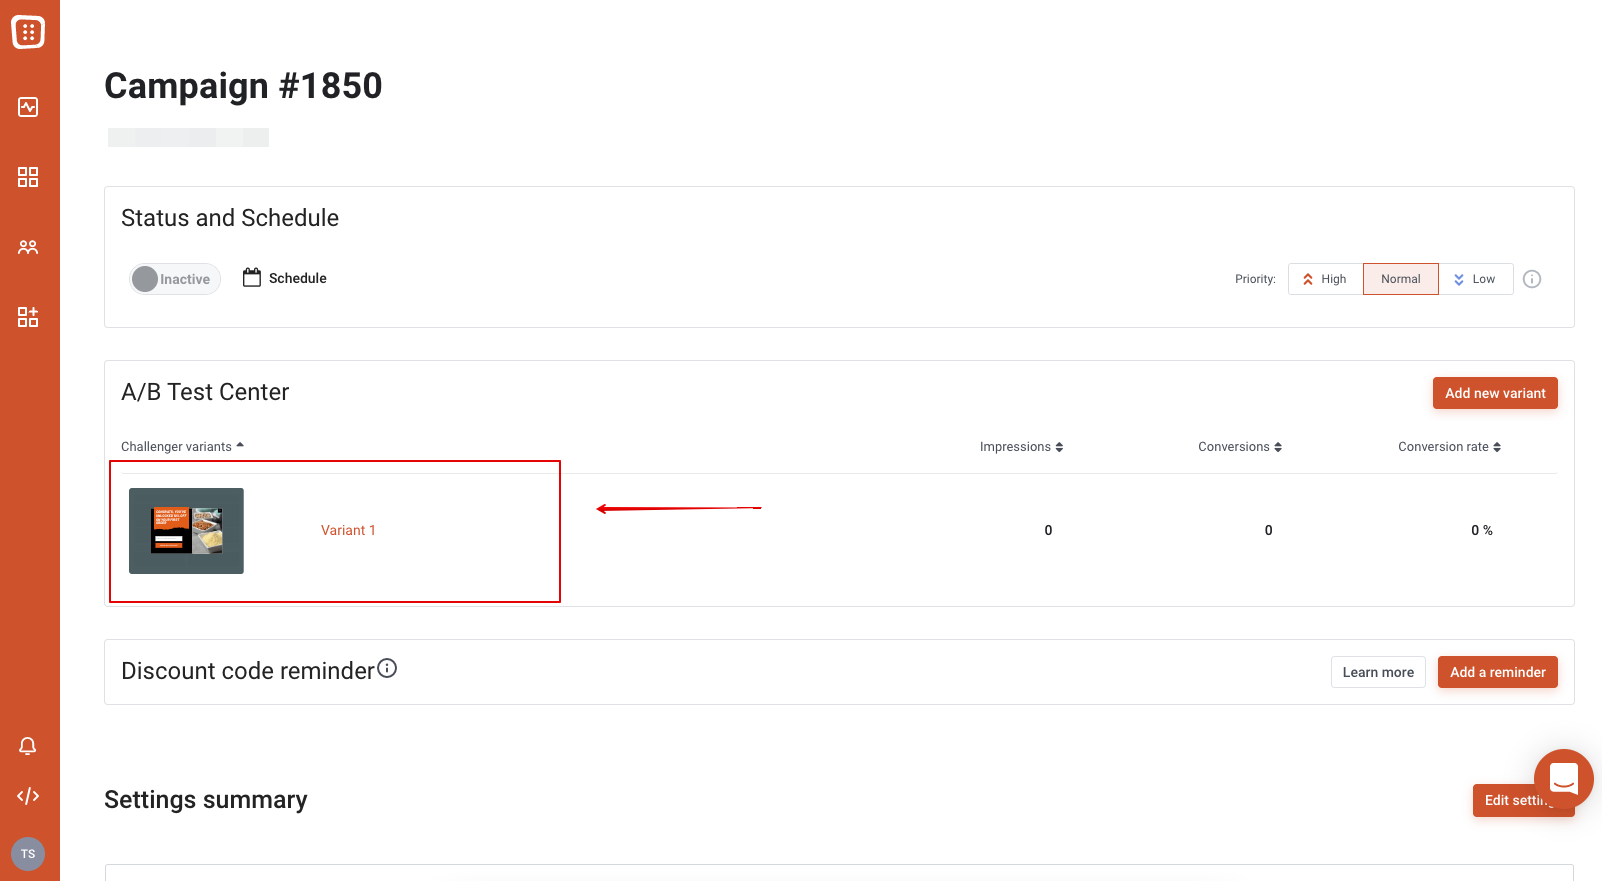Open the app logo home icon
This screenshot has width=1602, height=881.
click(28, 32)
